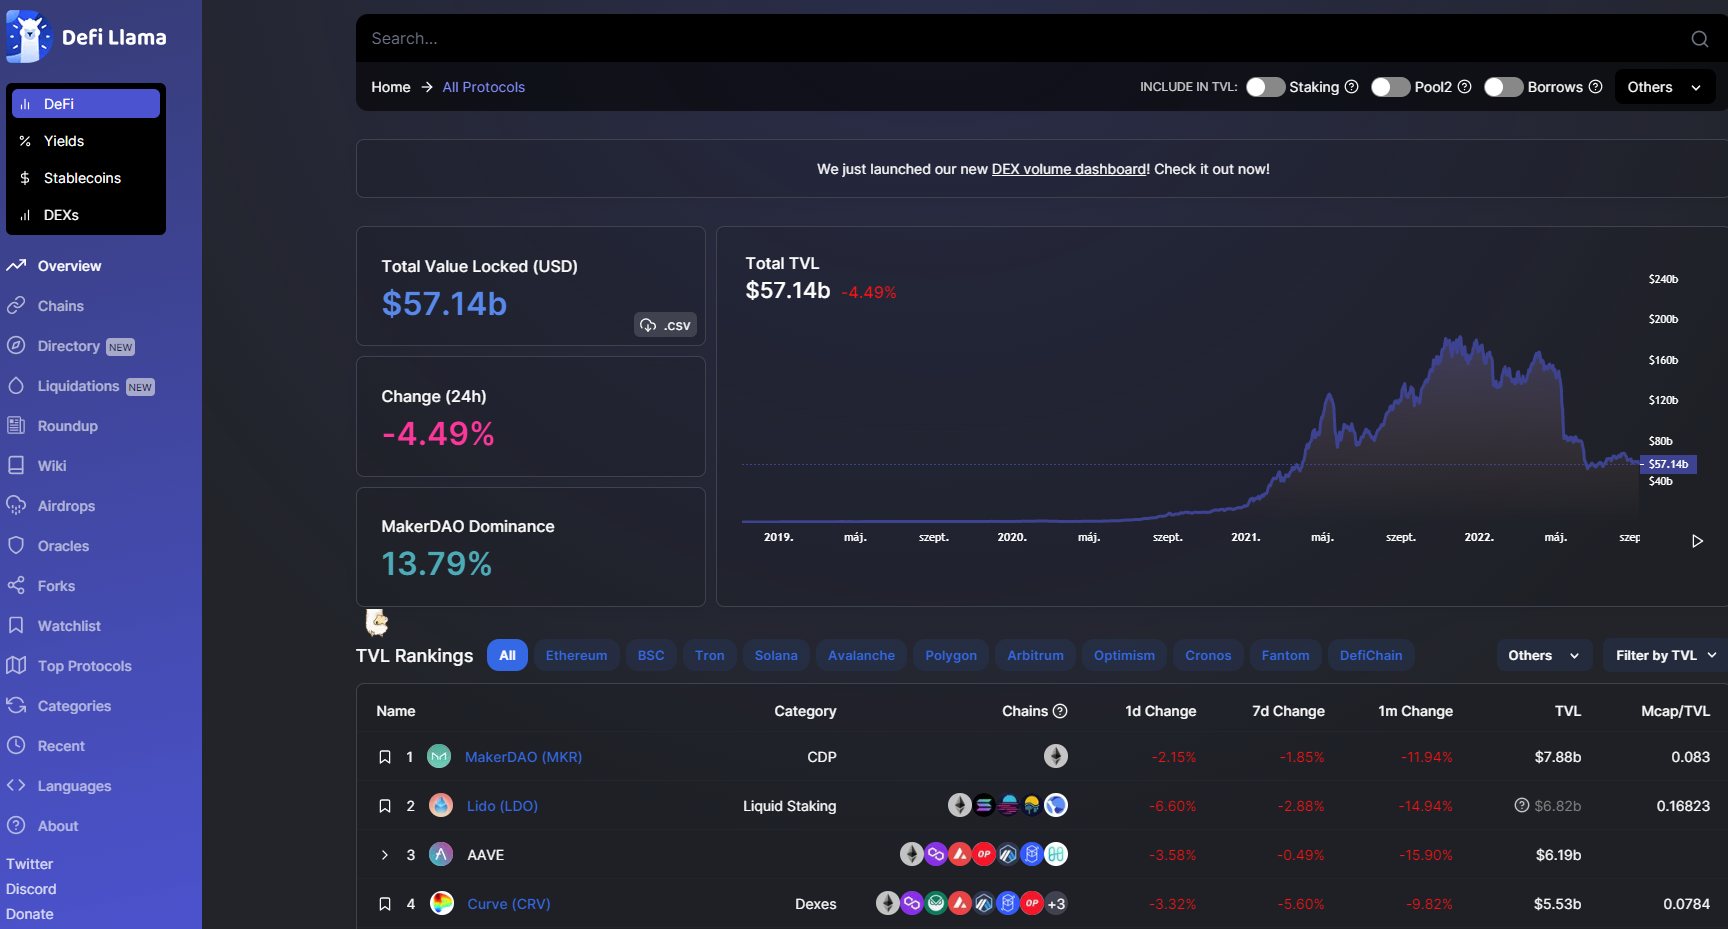The height and width of the screenshot is (929, 1728).
Task: Bookmark the MakerDAO row
Action: [x=385, y=757]
